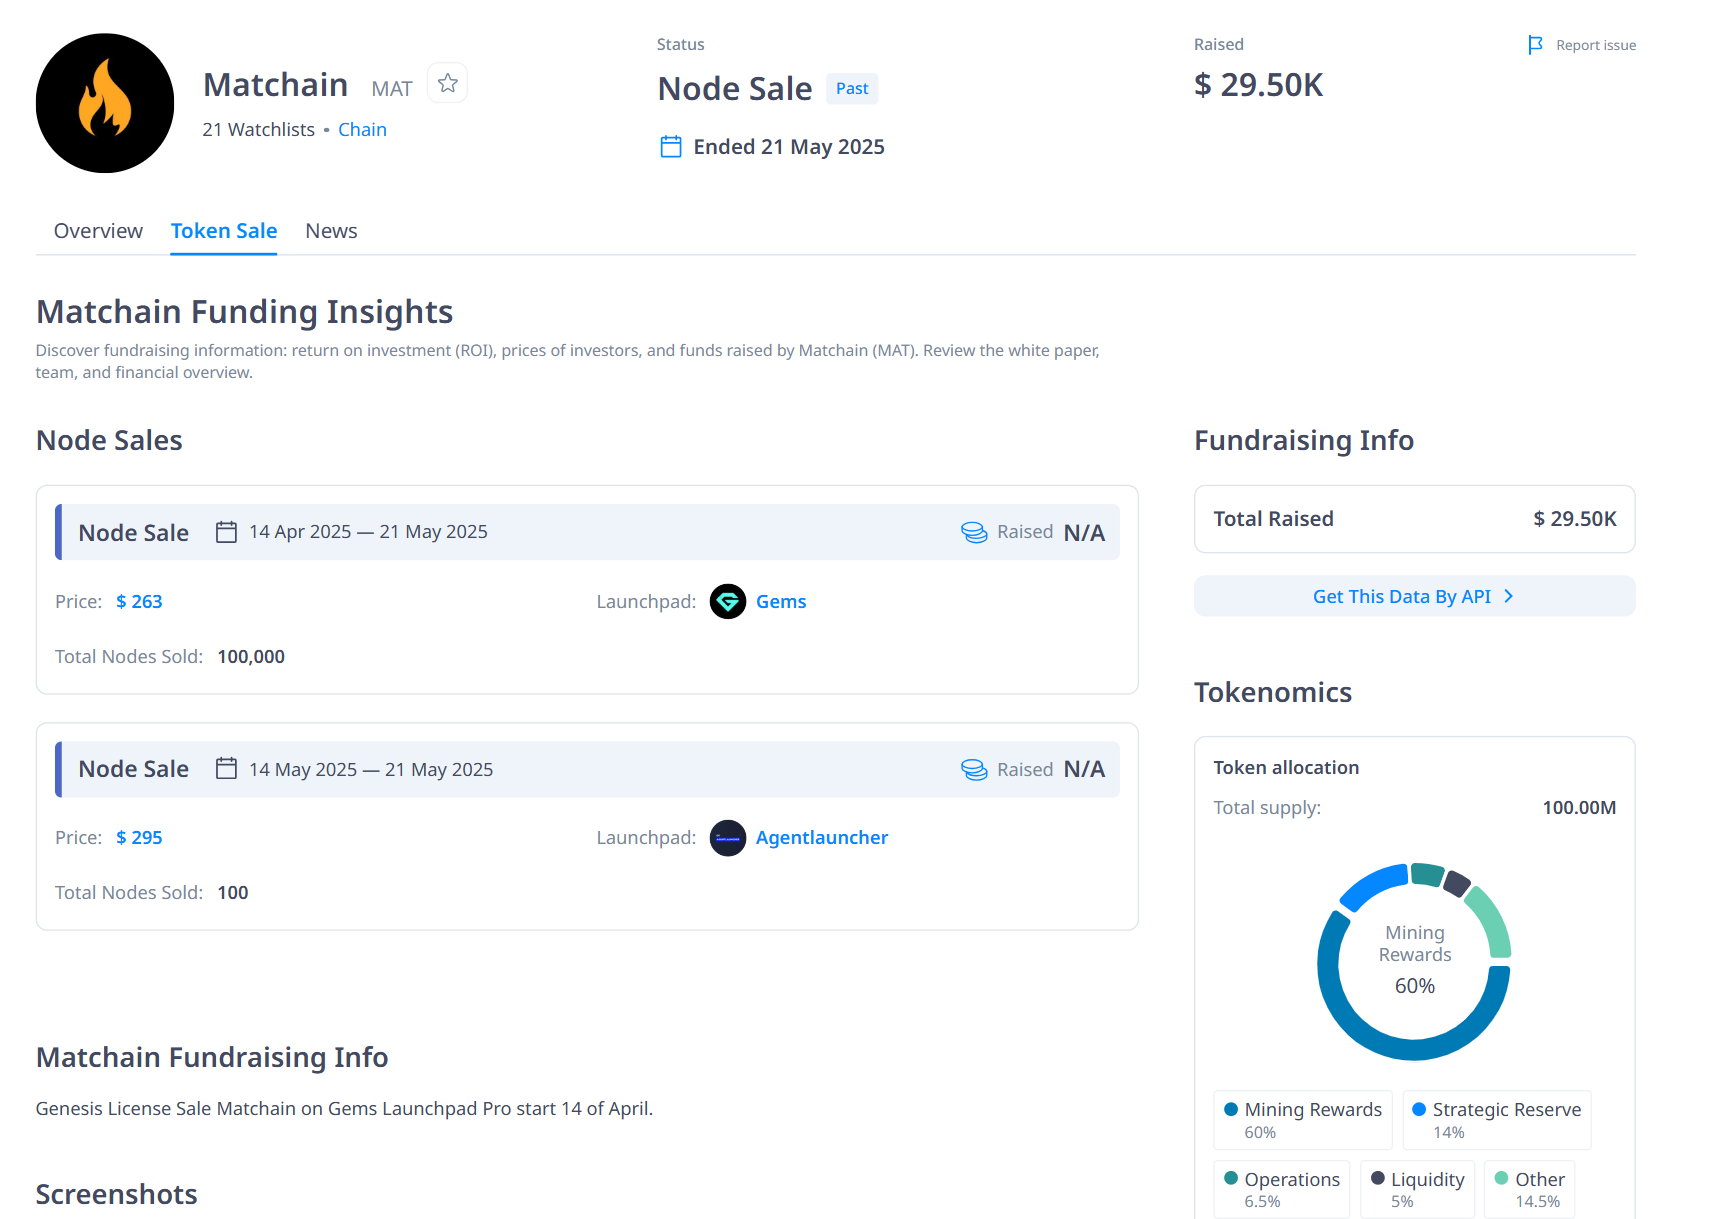Click the arrow in Get This Data By API

pyautogui.click(x=1509, y=596)
